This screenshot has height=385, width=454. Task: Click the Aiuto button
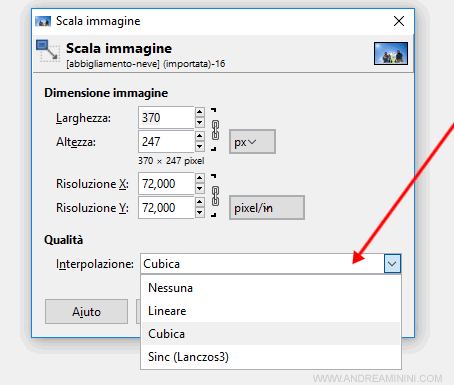pyautogui.click(x=86, y=311)
